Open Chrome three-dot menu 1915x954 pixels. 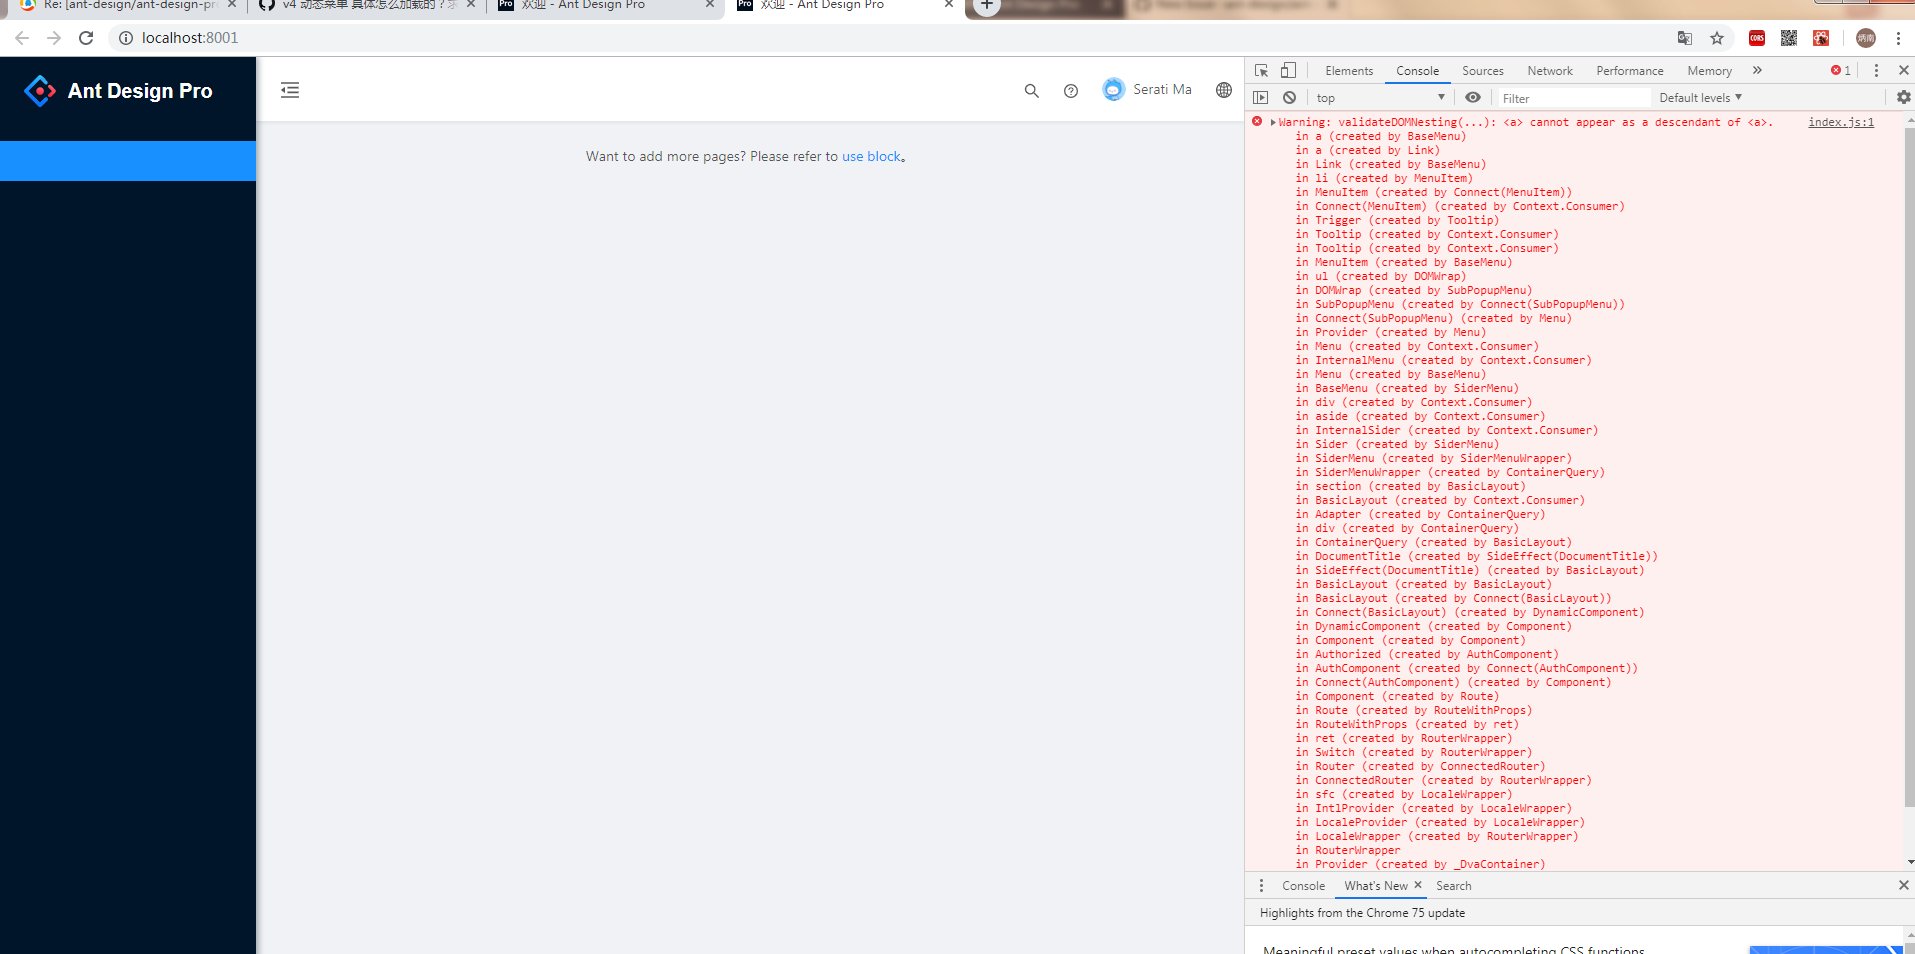(x=1898, y=38)
